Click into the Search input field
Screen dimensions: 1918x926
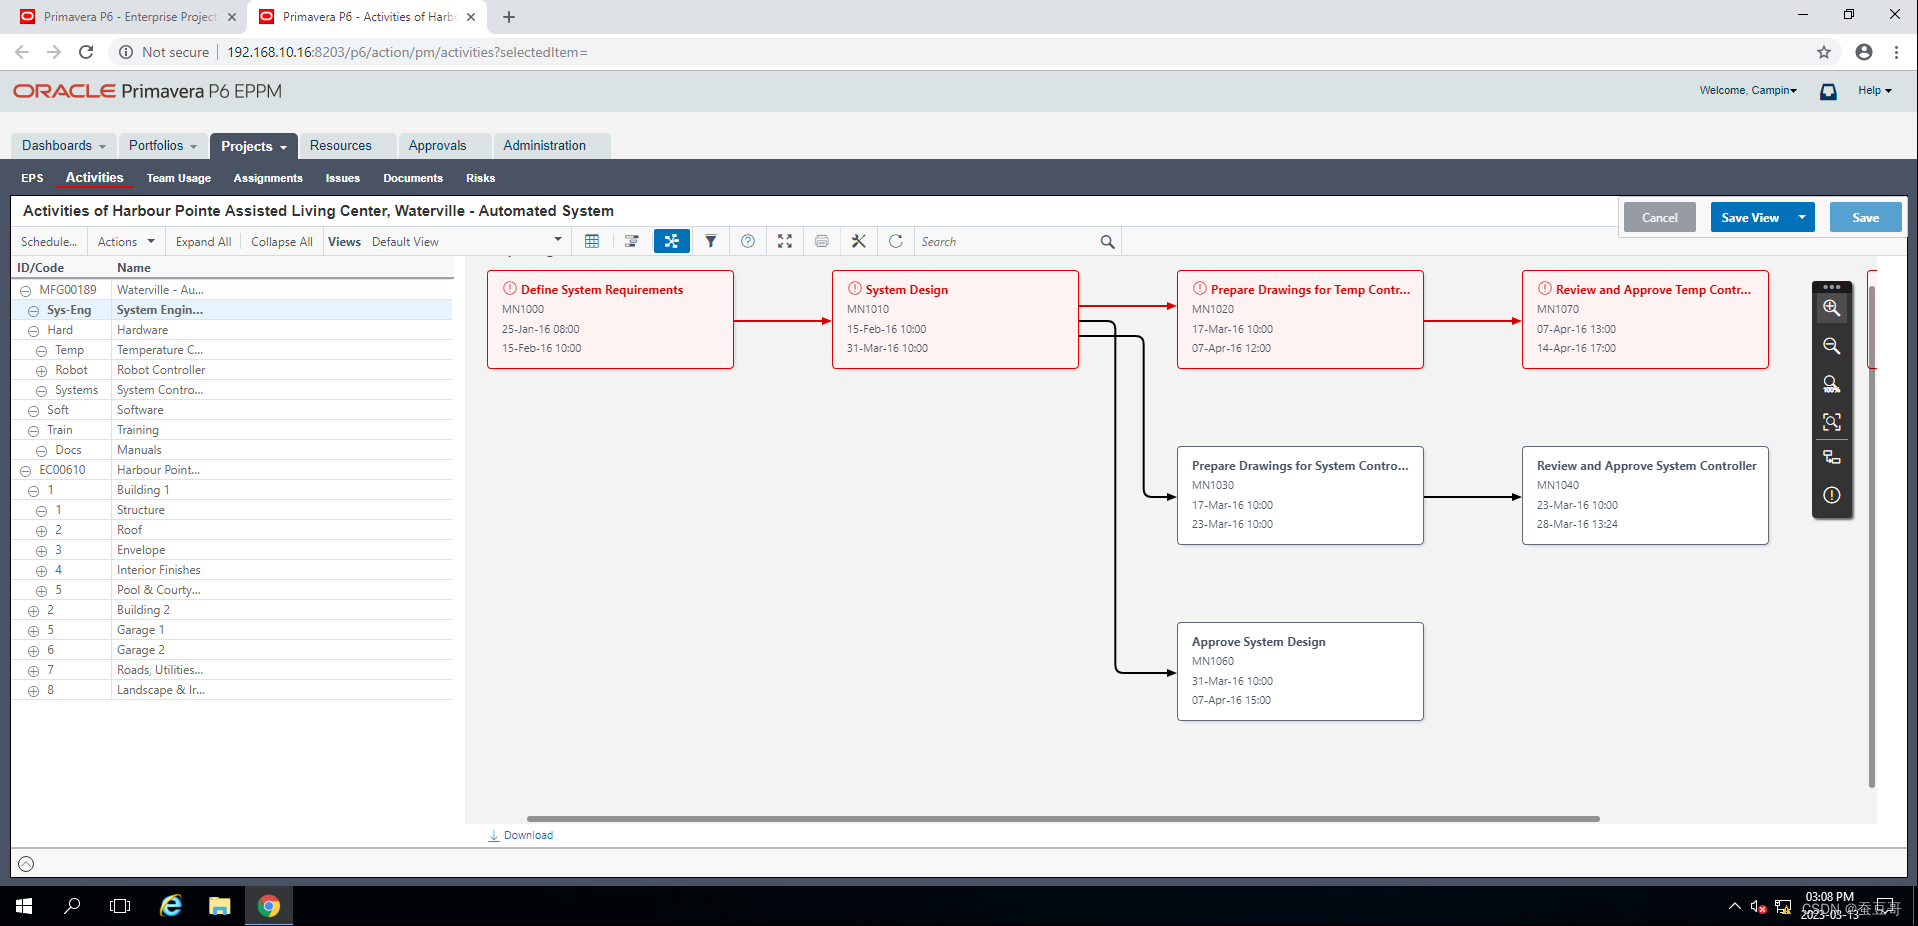click(1008, 242)
